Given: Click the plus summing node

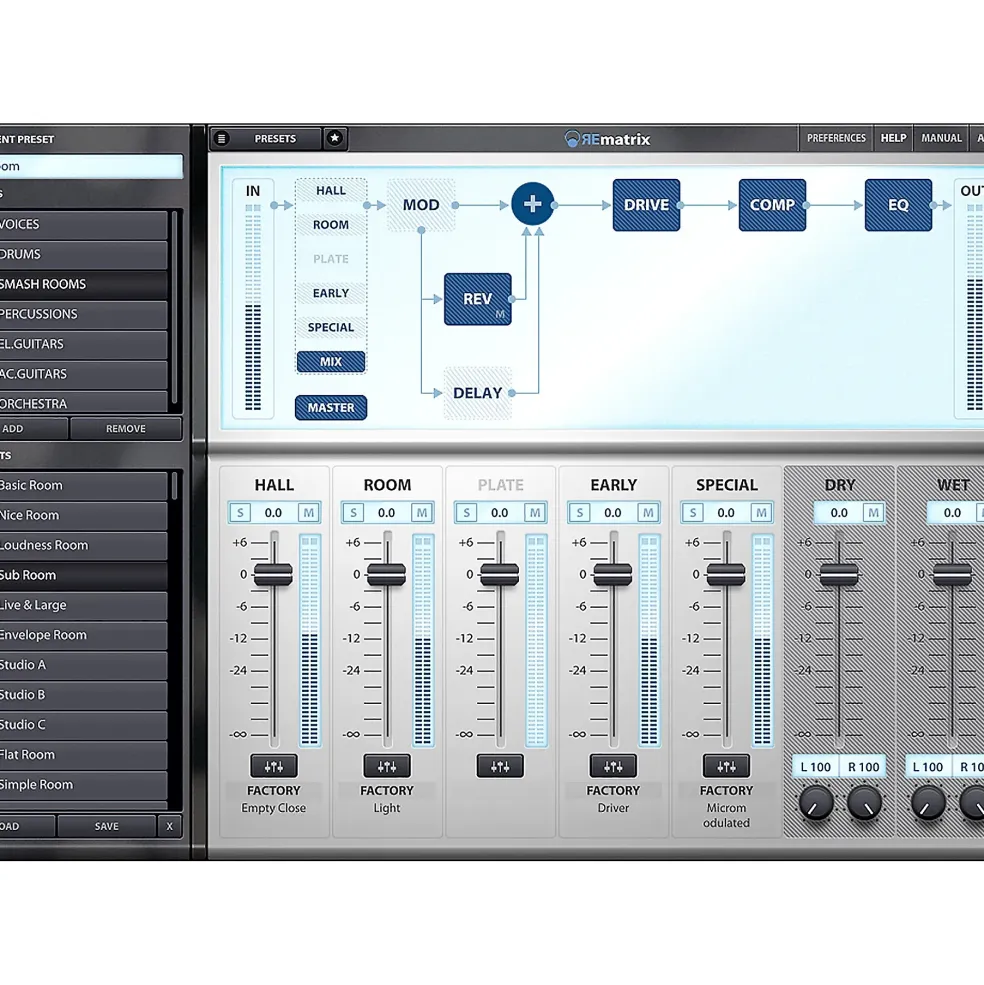Looking at the screenshot, I should (532, 204).
